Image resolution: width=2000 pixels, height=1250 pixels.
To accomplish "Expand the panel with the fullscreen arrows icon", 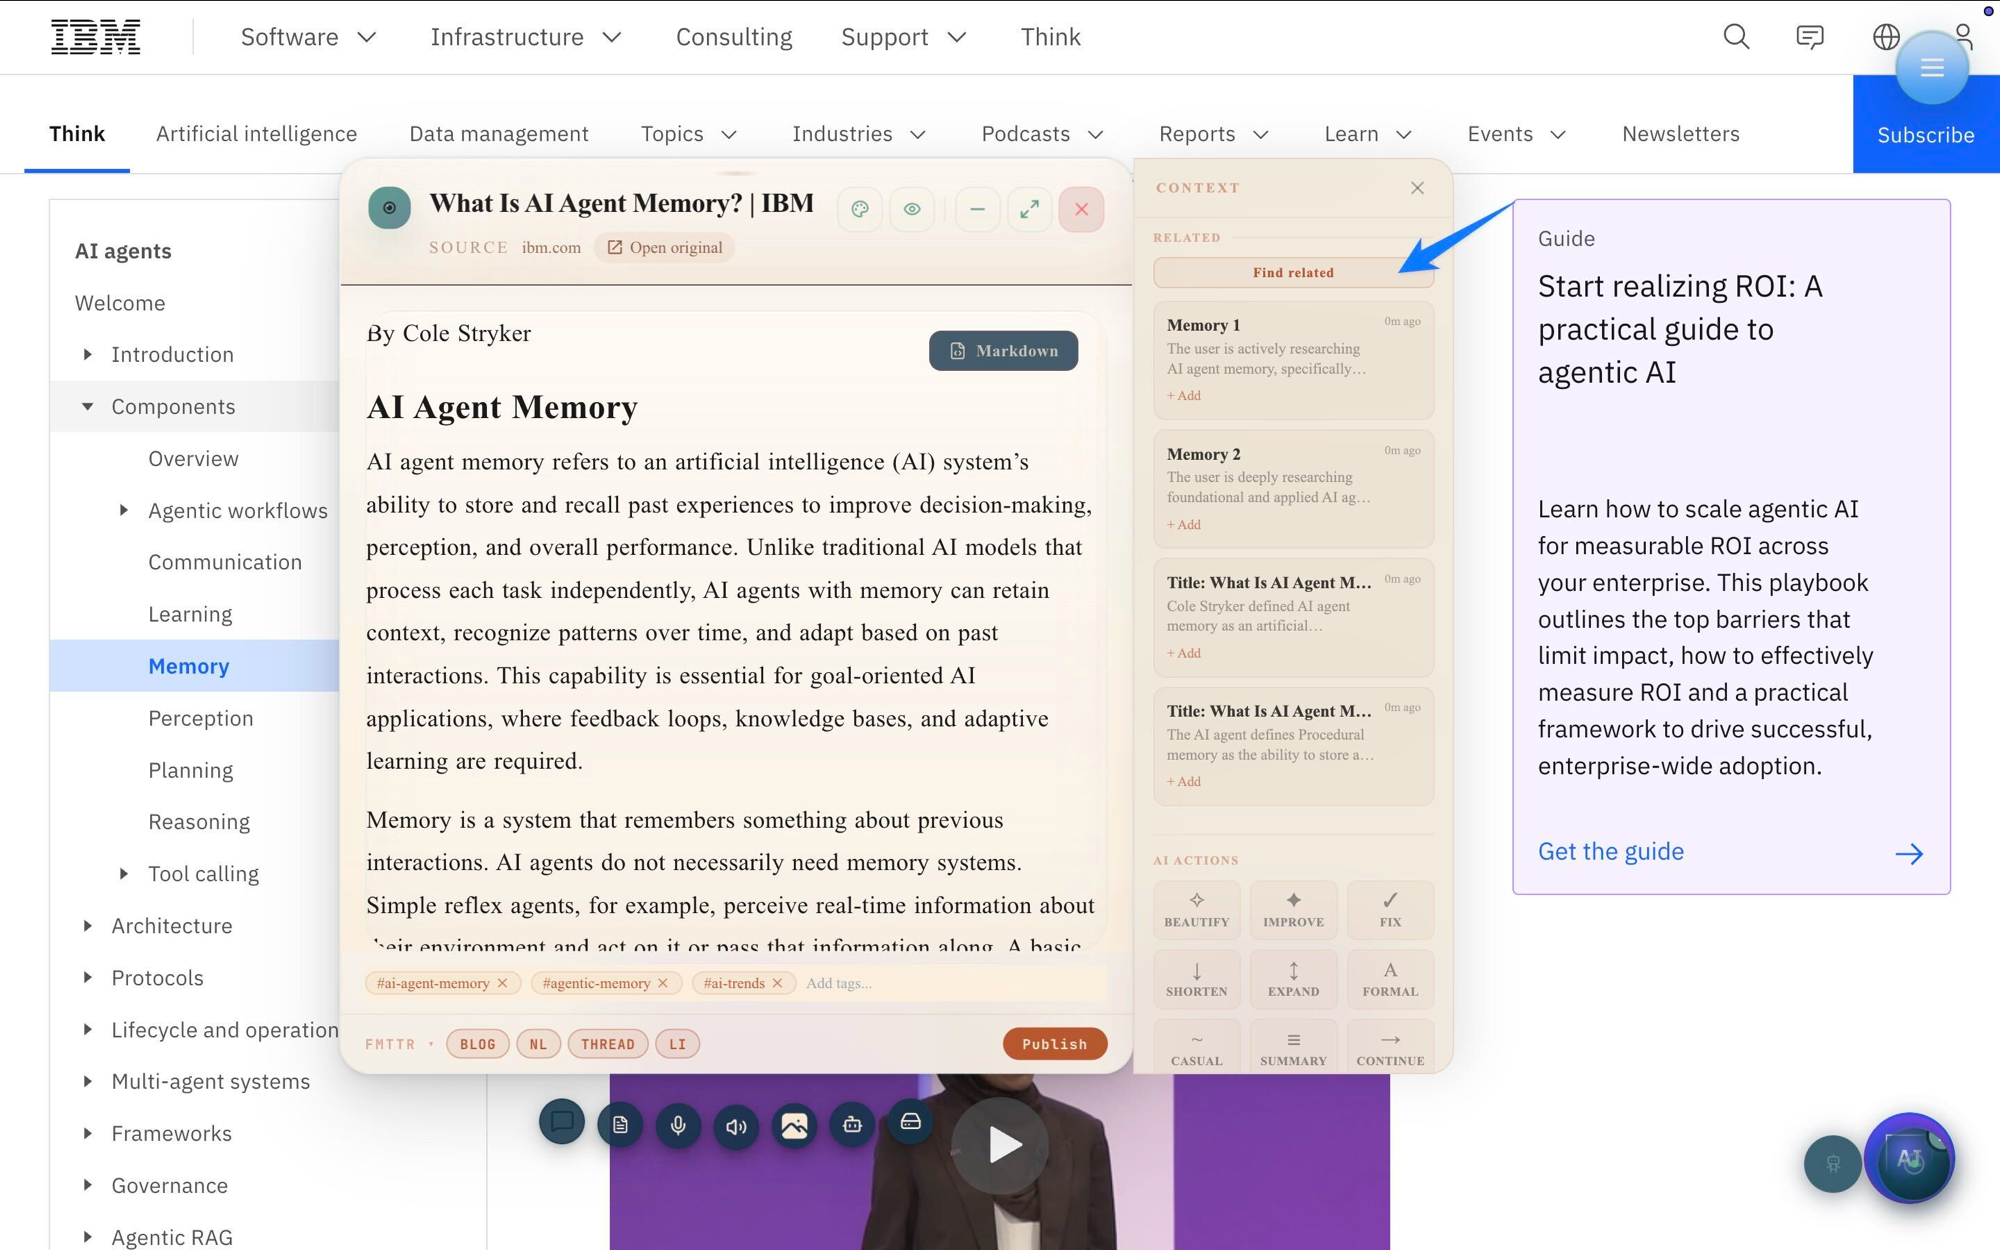I will tap(1029, 209).
